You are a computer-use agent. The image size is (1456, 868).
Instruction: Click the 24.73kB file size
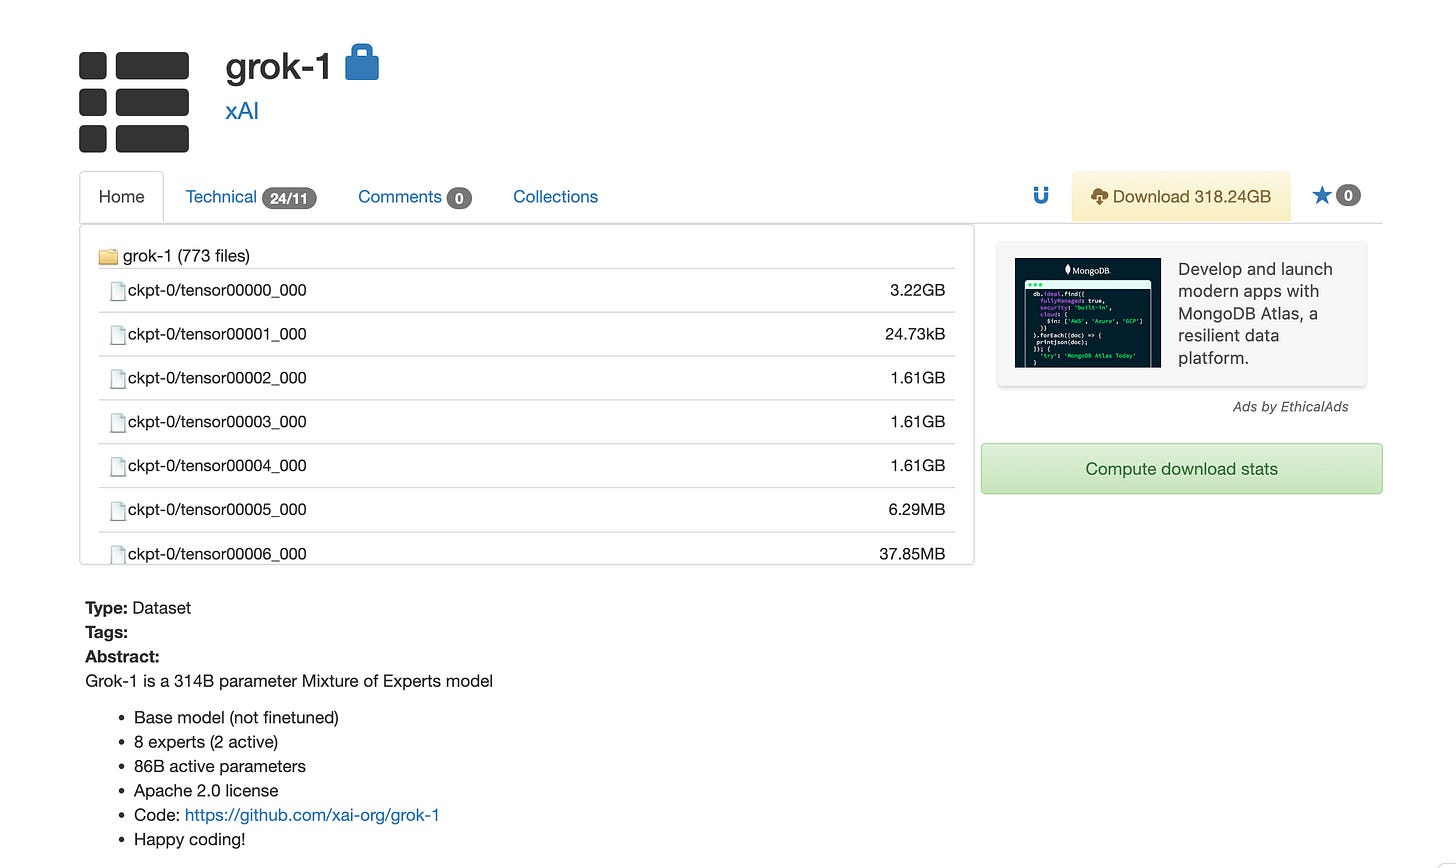tap(915, 334)
